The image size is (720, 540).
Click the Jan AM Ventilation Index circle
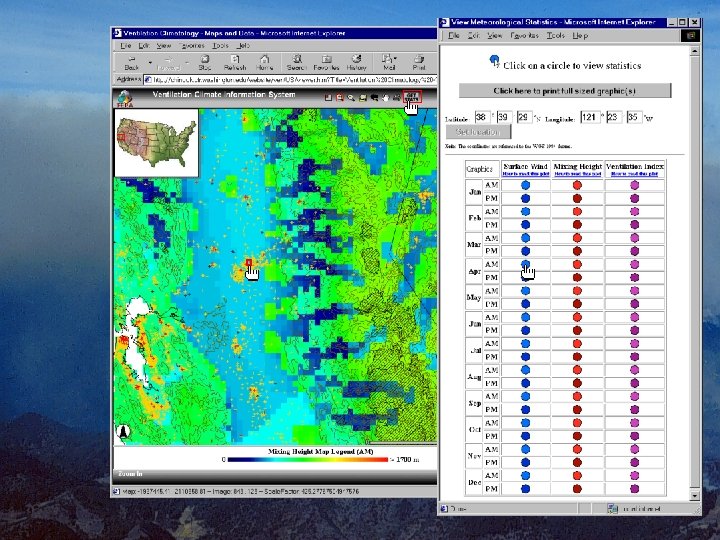(x=635, y=185)
